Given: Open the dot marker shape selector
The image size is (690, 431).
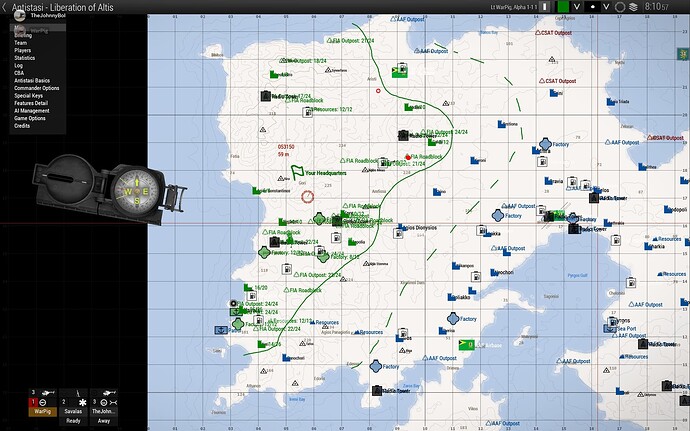Looking at the screenshot, I should click(593, 7).
